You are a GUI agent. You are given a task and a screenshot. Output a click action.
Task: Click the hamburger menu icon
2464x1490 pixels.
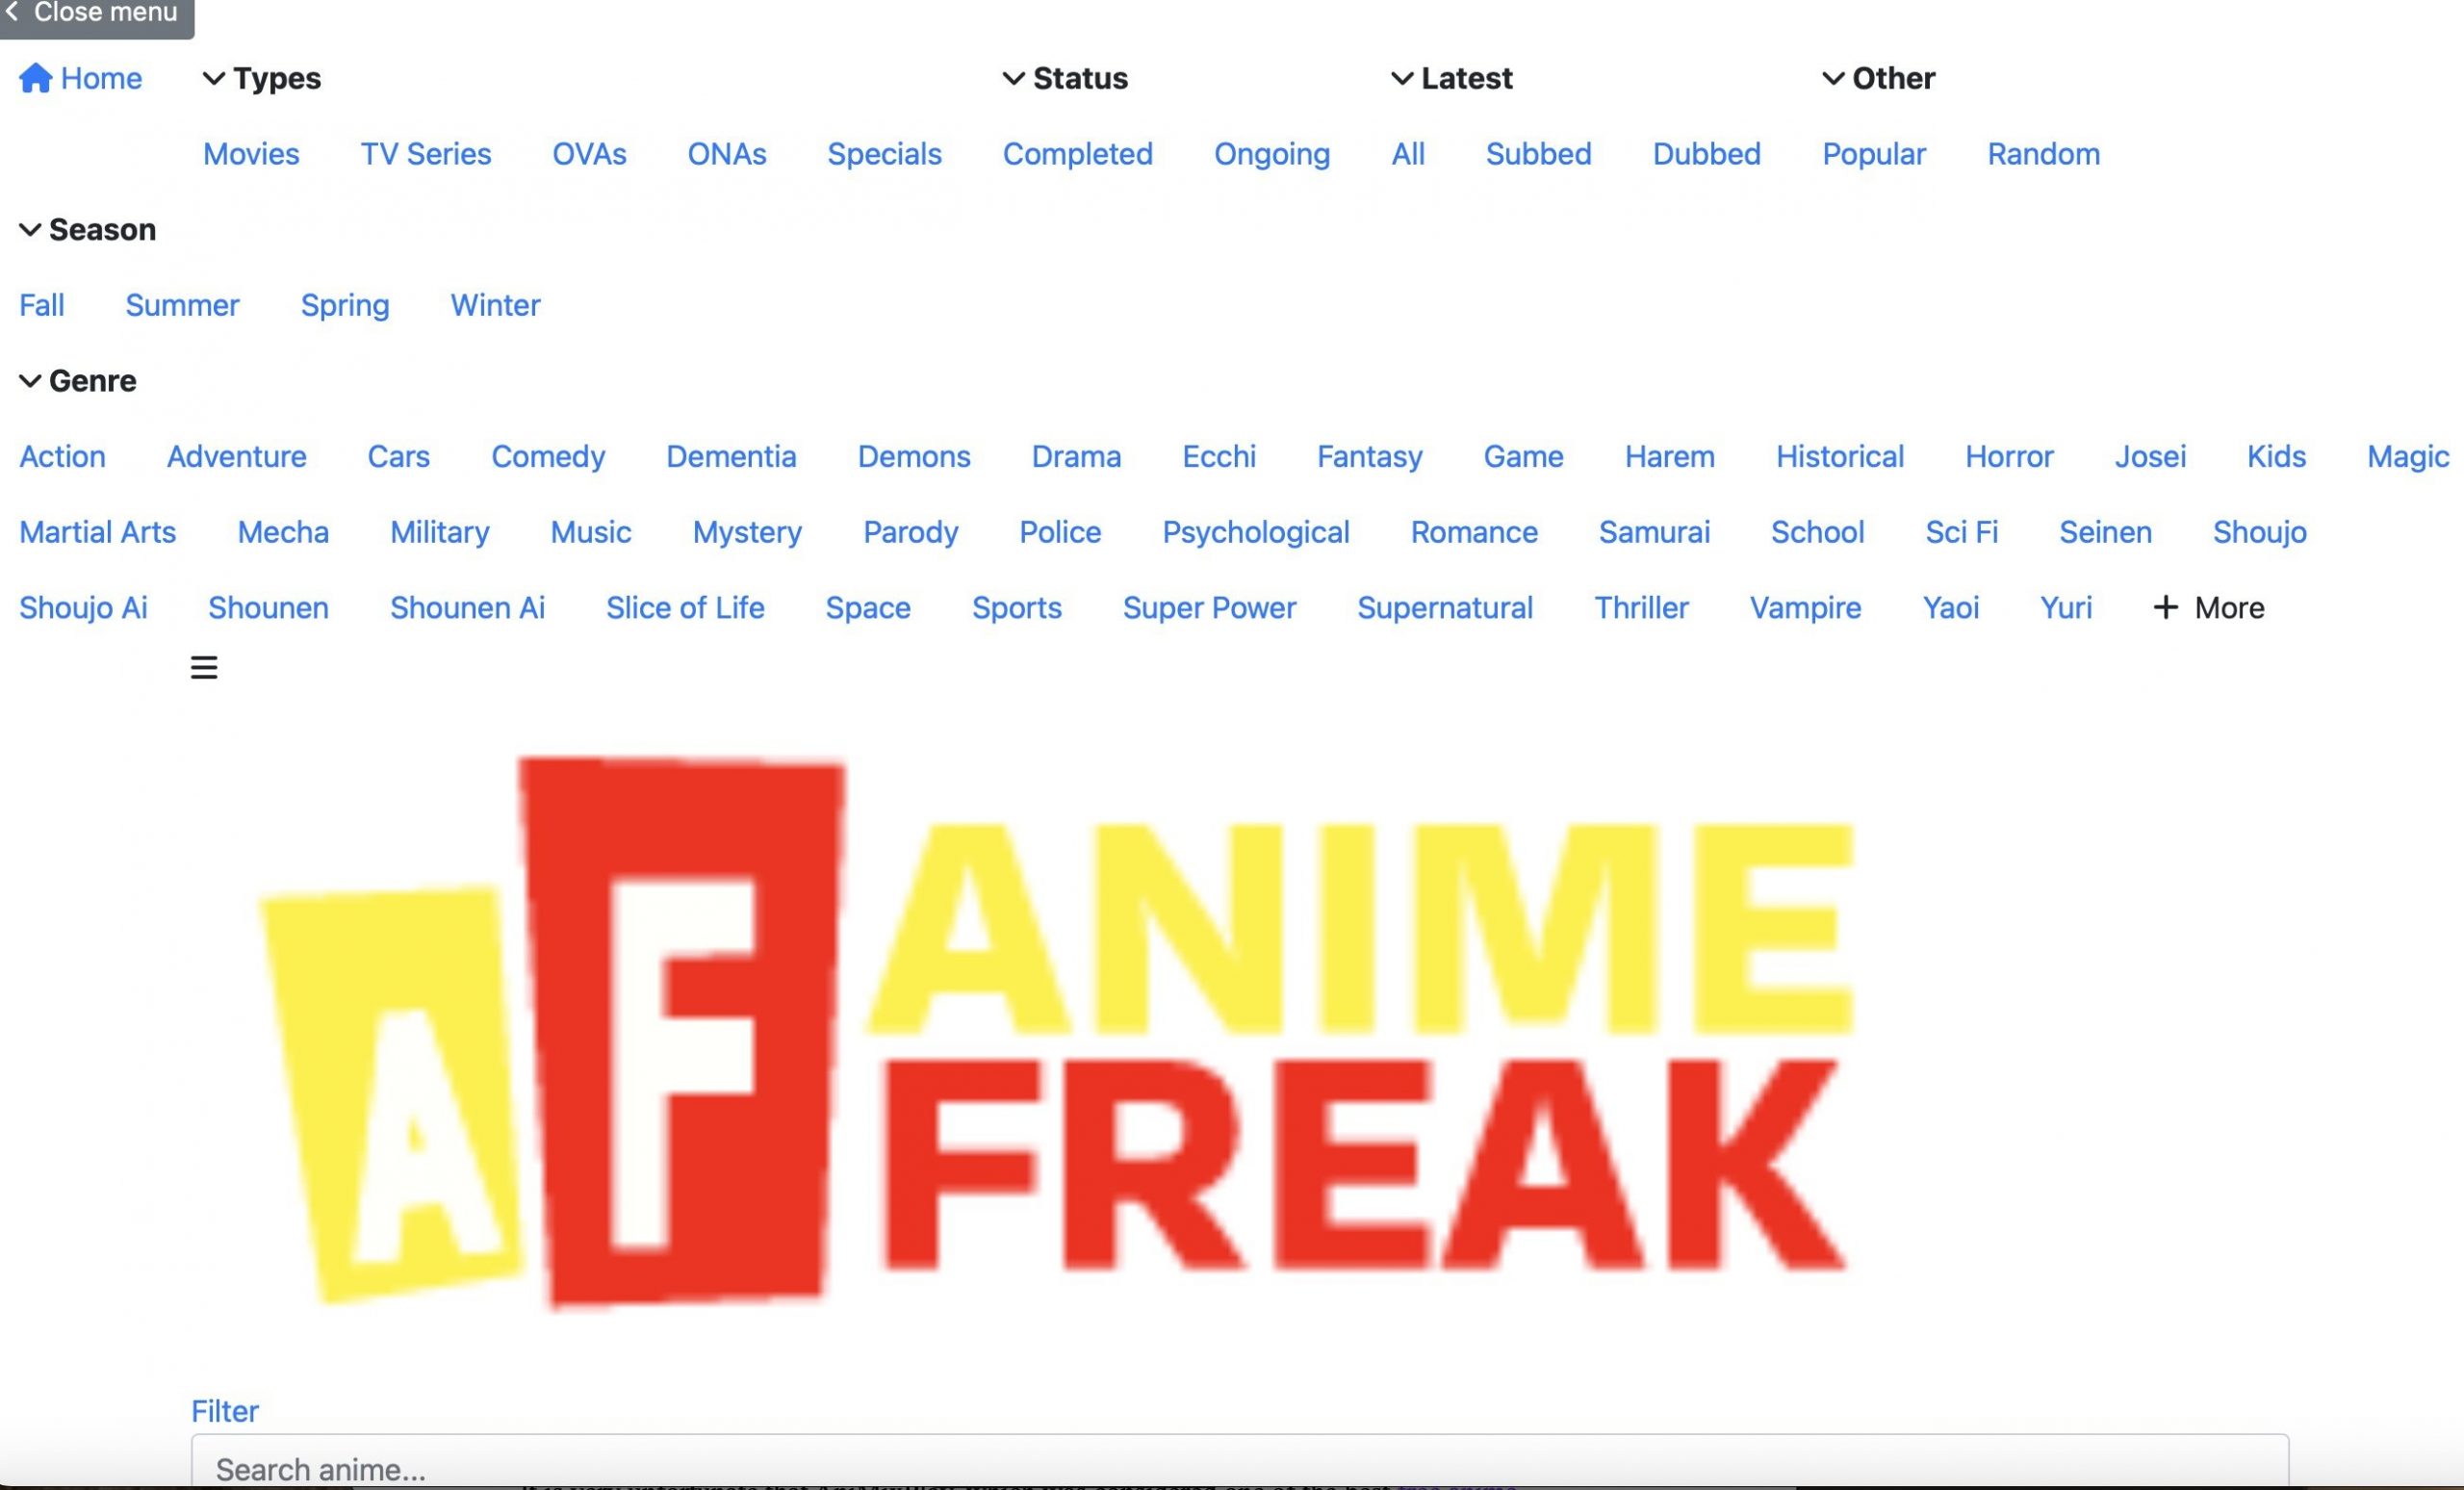(x=204, y=668)
